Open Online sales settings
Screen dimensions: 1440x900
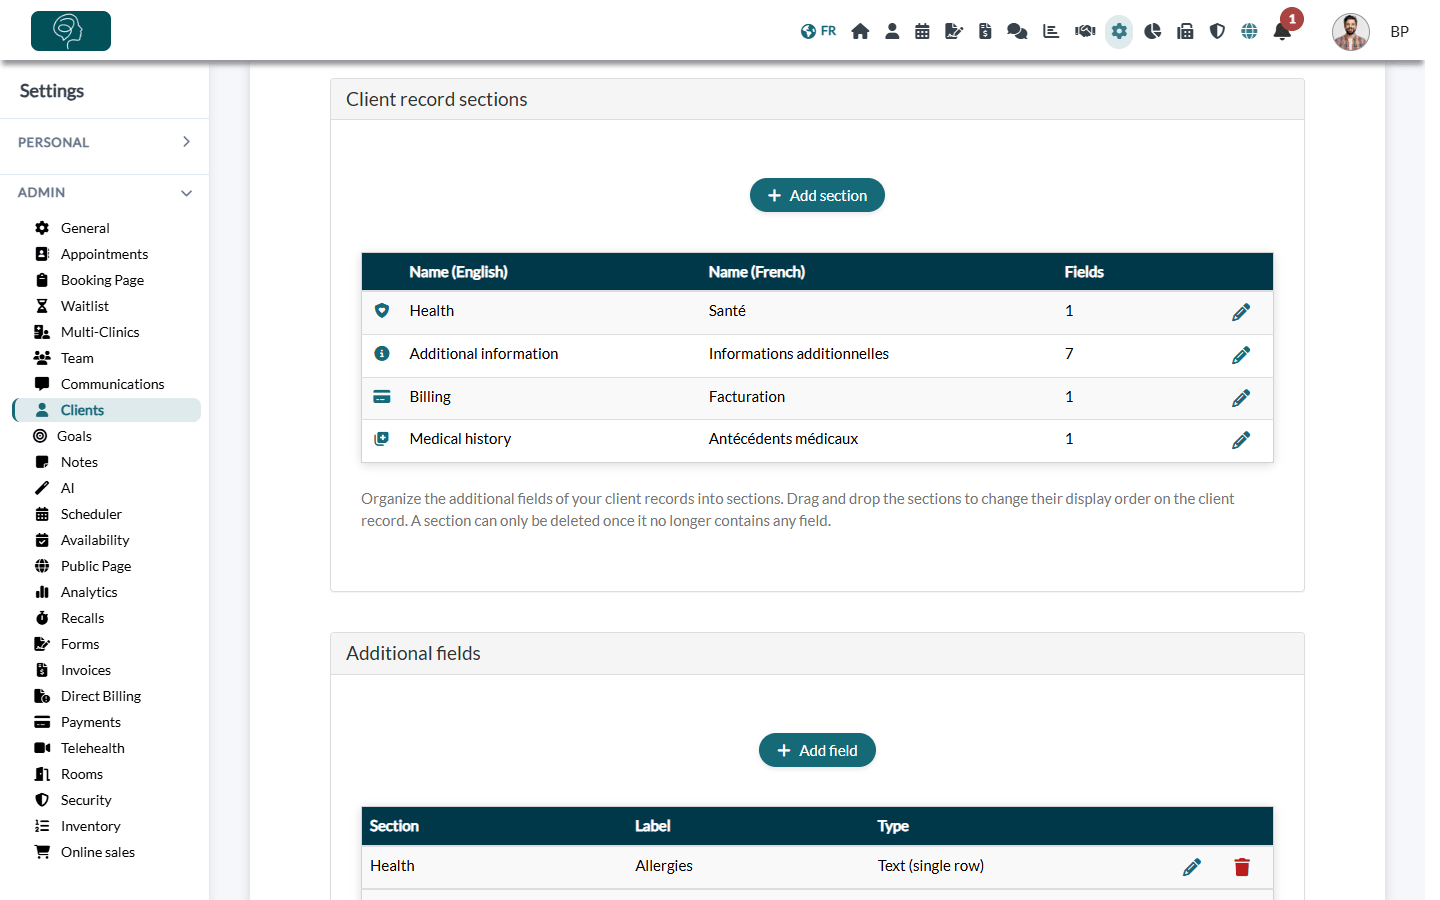[x=98, y=852]
